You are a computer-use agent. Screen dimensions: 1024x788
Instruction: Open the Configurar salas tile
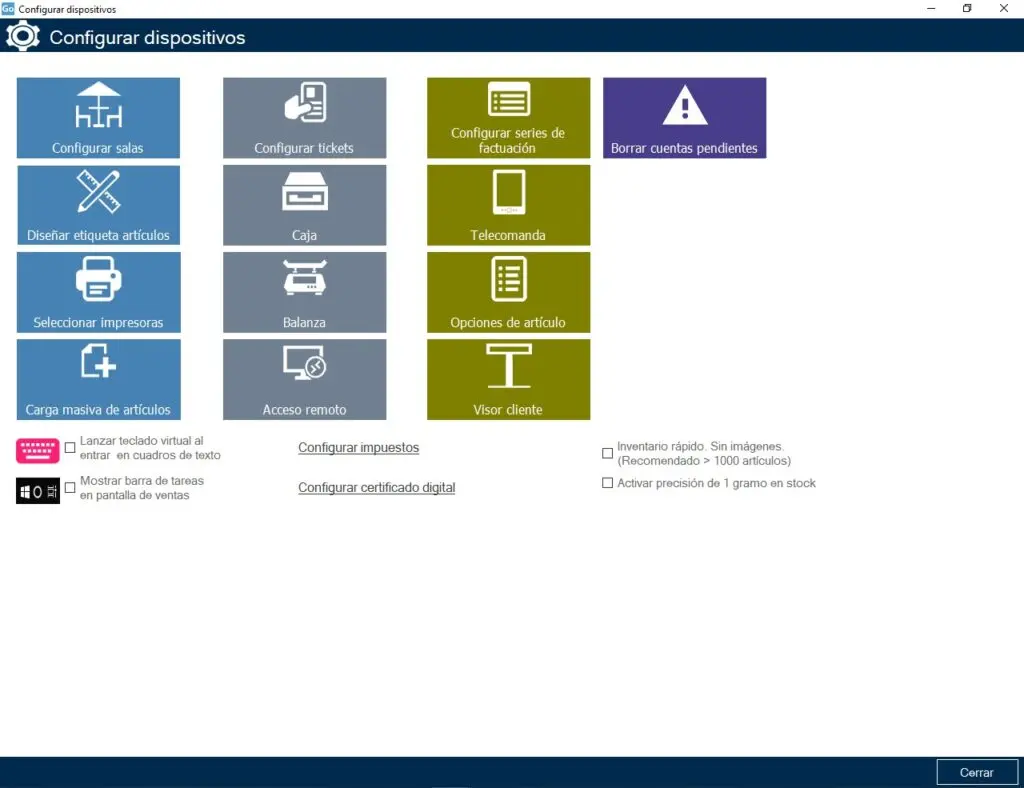point(98,118)
